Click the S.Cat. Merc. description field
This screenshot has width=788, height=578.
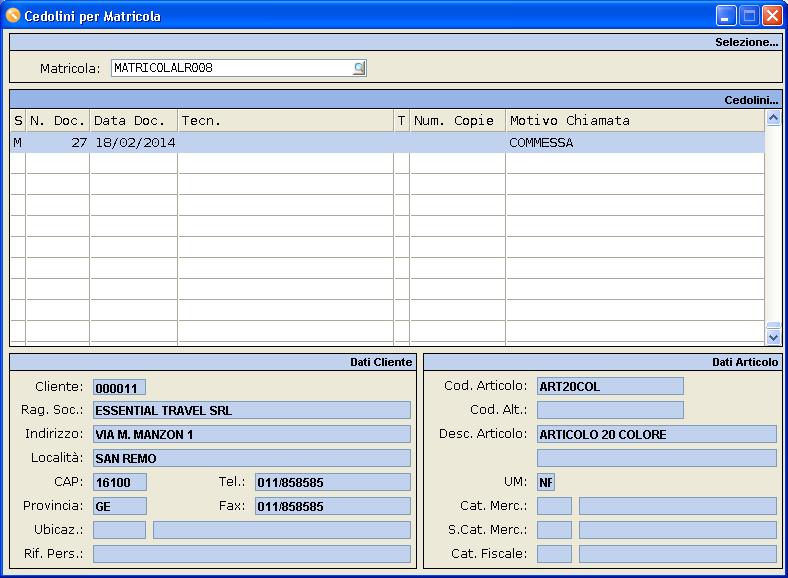tap(678, 530)
